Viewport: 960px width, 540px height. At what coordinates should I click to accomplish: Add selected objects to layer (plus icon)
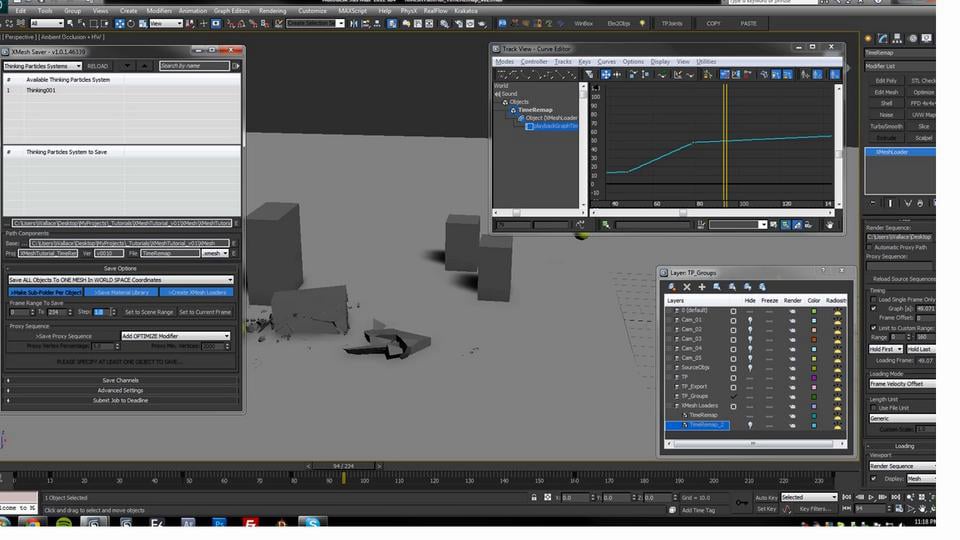click(702, 287)
